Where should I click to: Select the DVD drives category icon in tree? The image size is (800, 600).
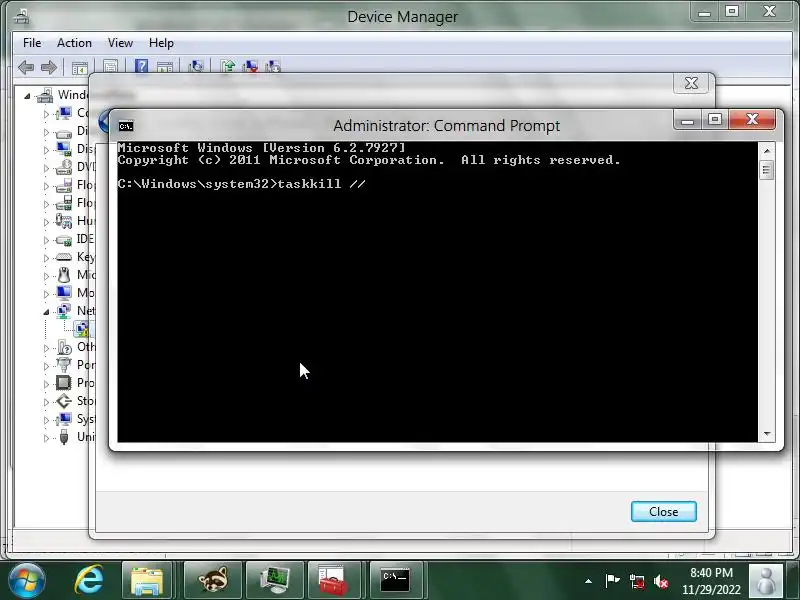[64, 167]
